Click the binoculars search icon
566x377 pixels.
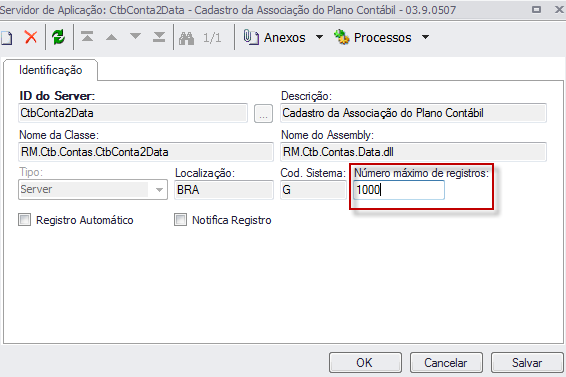tap(186, 38)
